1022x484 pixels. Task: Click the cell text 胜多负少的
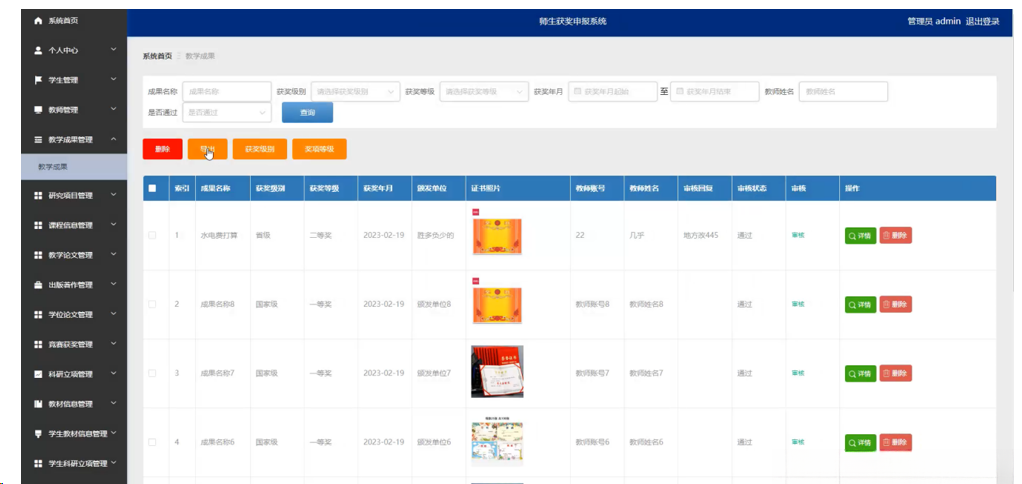(435, 235)
